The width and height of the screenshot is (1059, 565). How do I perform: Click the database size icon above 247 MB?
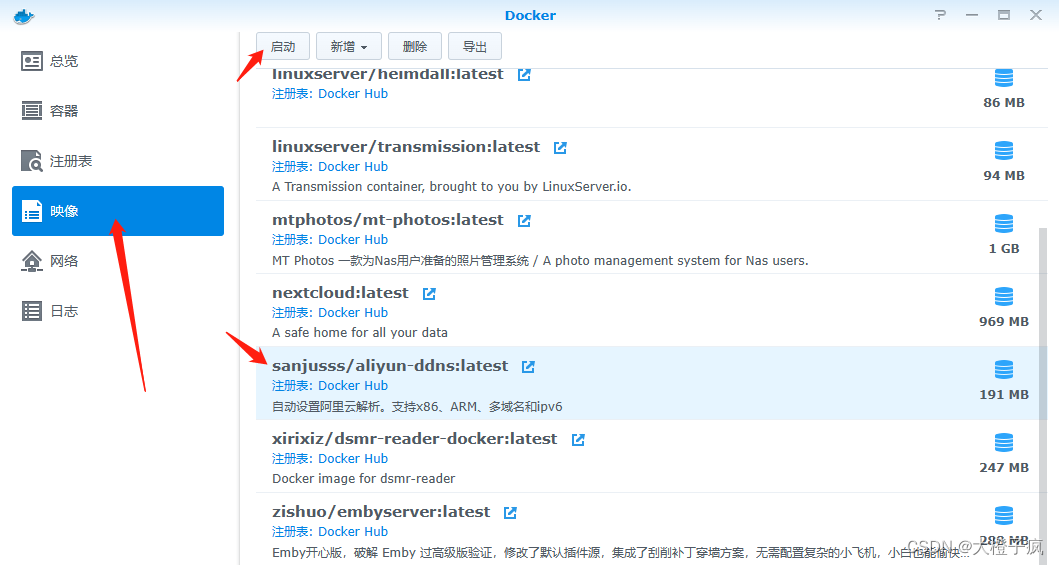point(1004,442)
